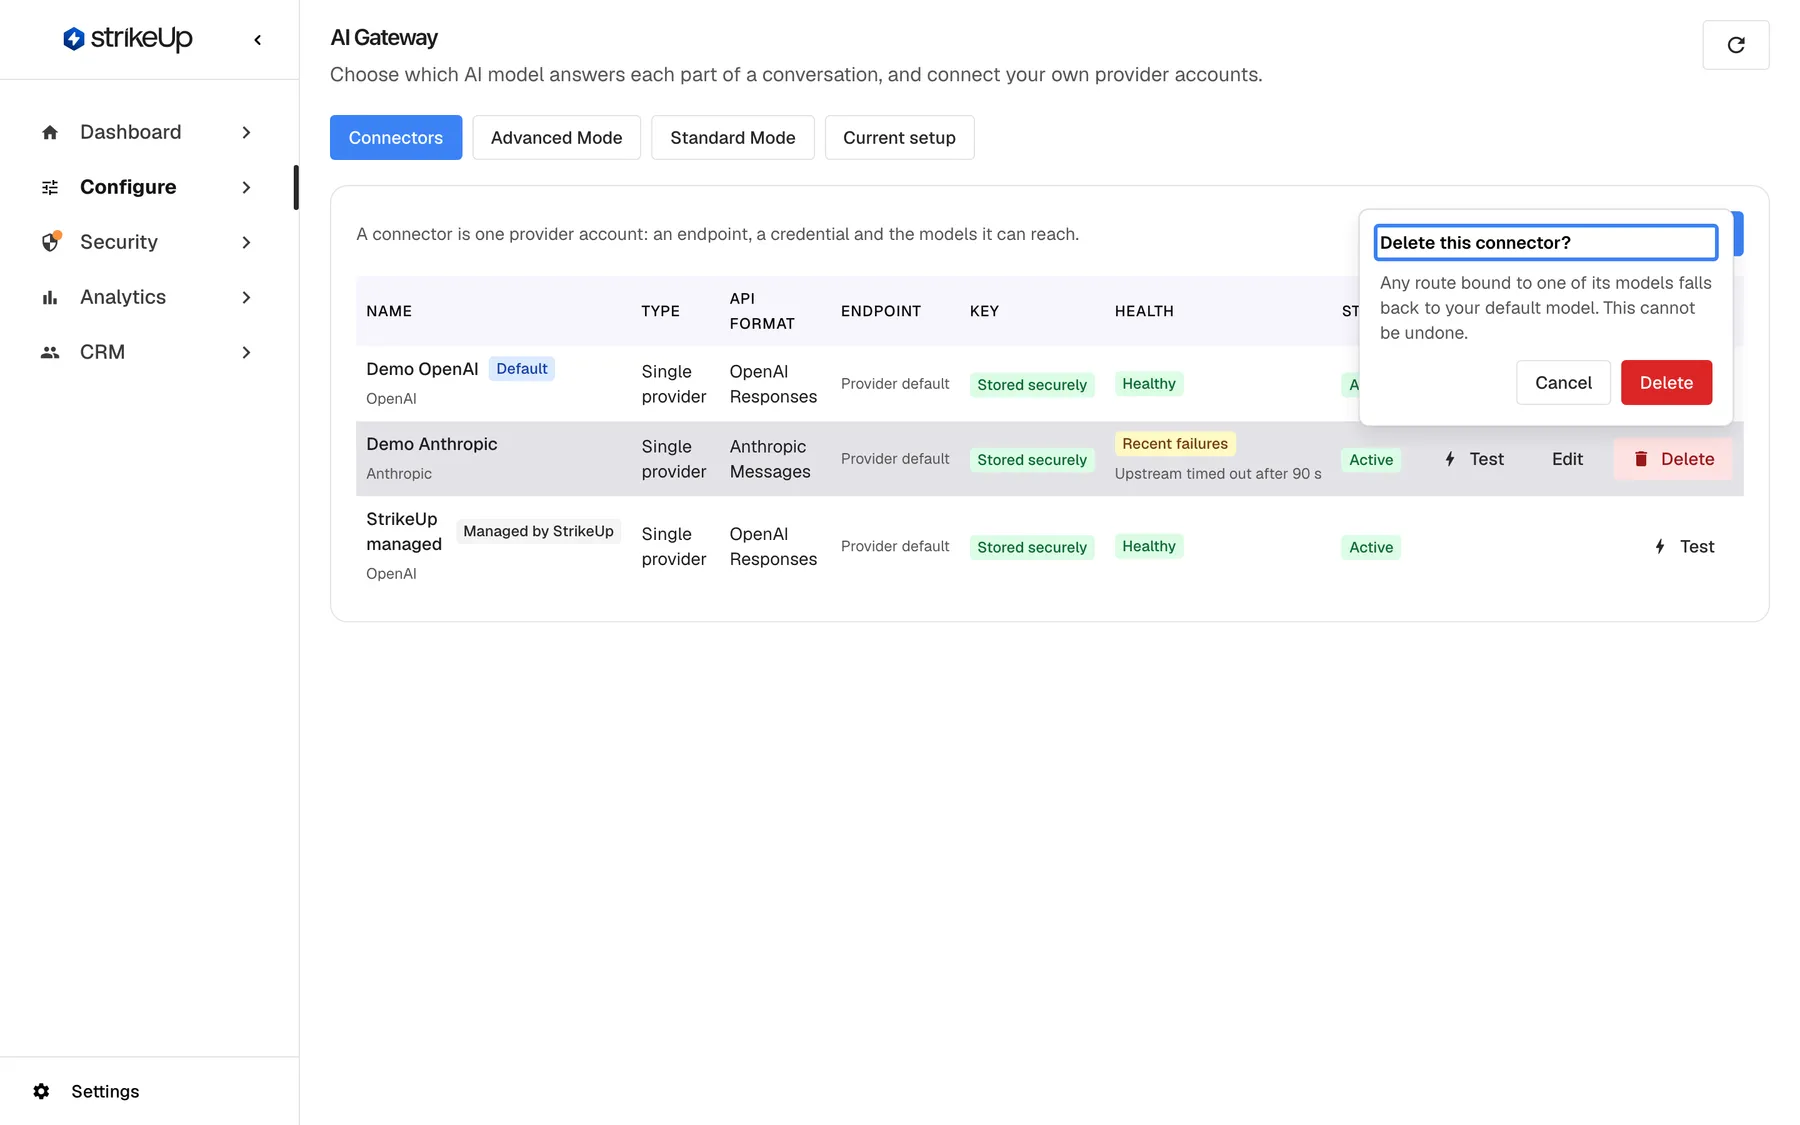The image size is (1800, 1125).
Task: Expand the Security menu chevron
Action: (x=246, y=242)
